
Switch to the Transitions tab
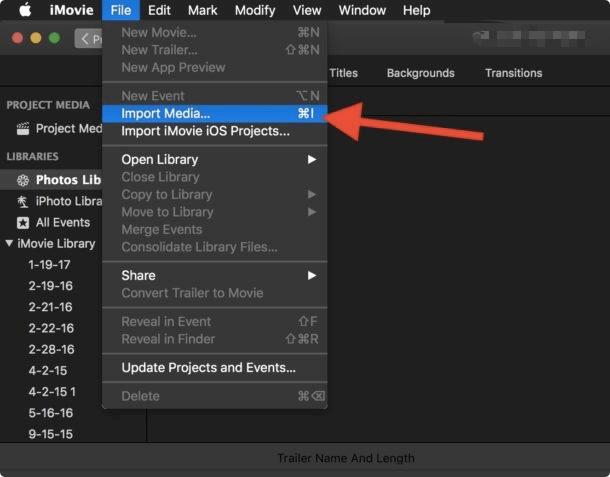point(513,73)
